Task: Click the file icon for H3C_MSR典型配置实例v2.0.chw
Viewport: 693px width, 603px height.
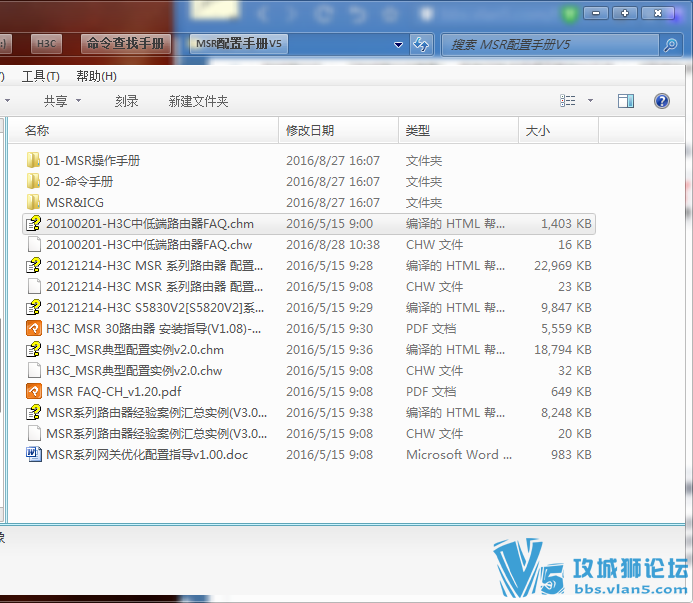Action: pyautogui.click(x=34, y=370)
